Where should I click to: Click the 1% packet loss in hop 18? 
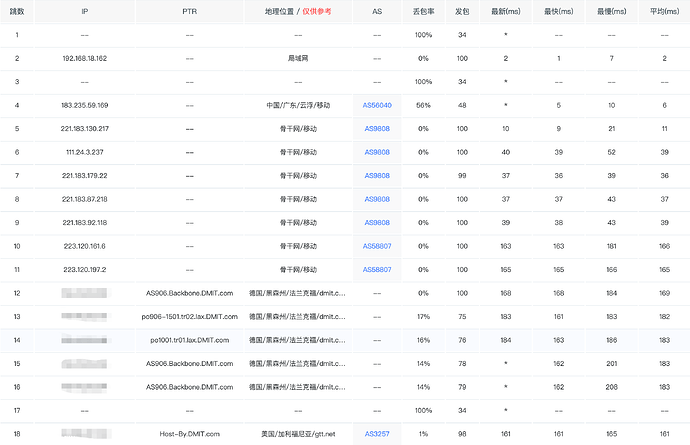(x=423, y=434)
